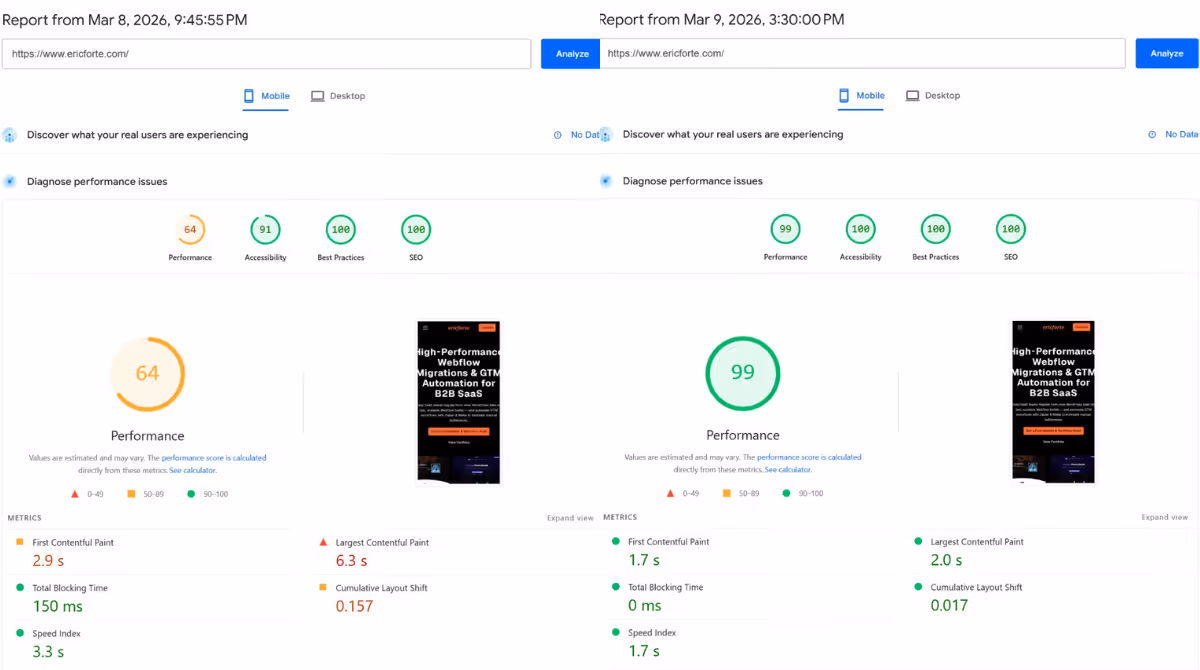The image size is (1200, 670).
Task: Click the large 64 Performance gauge
Action: [147, 373]
